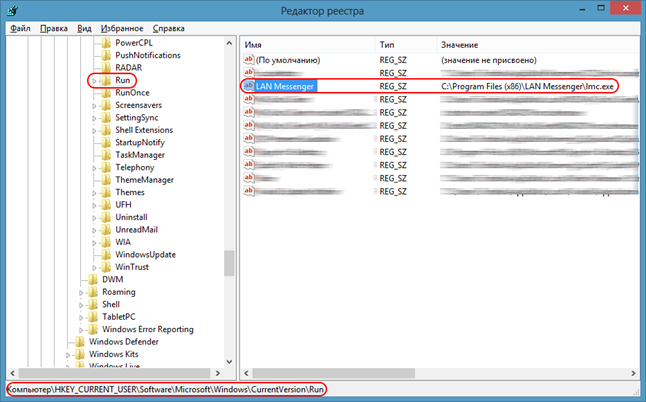646x402 pixels.
Task: Click the Telephony folder icon
Action: (x=106, y=167)
